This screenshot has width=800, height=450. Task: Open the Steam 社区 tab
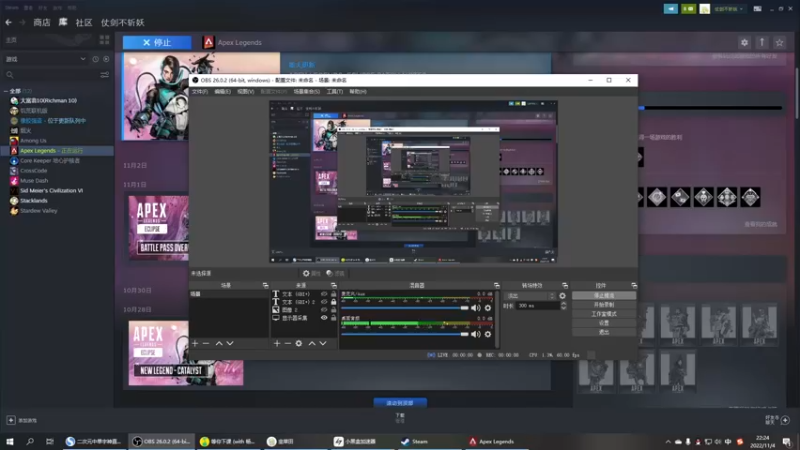tap(84, 22)
